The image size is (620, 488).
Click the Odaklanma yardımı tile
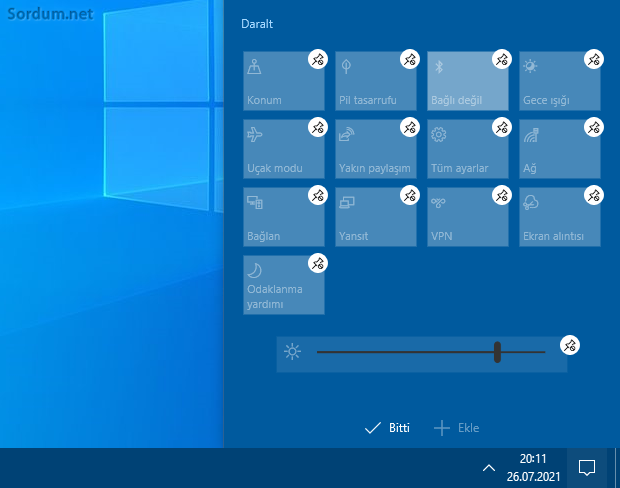click(x=284, y=285)
